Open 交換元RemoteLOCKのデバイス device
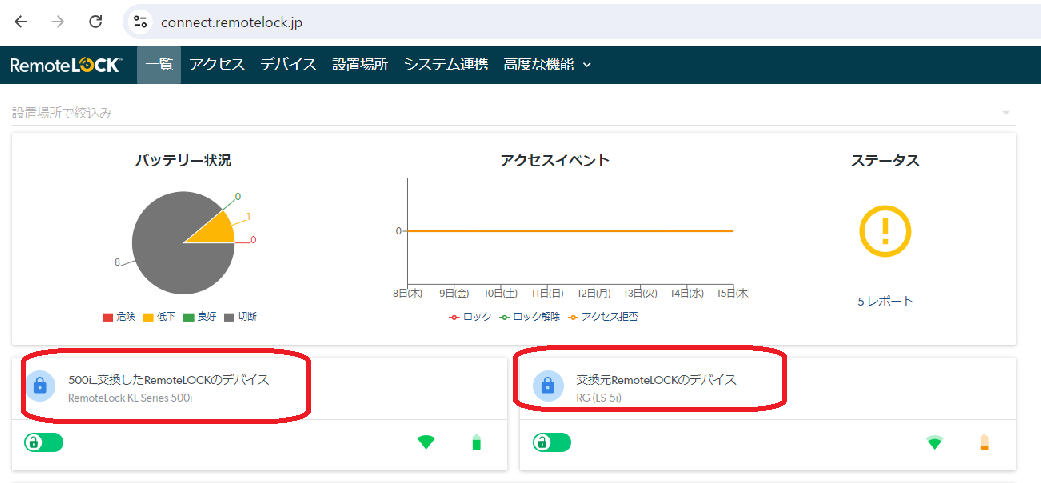Viewport: 1041px width, 483px height. pos(657,380)
